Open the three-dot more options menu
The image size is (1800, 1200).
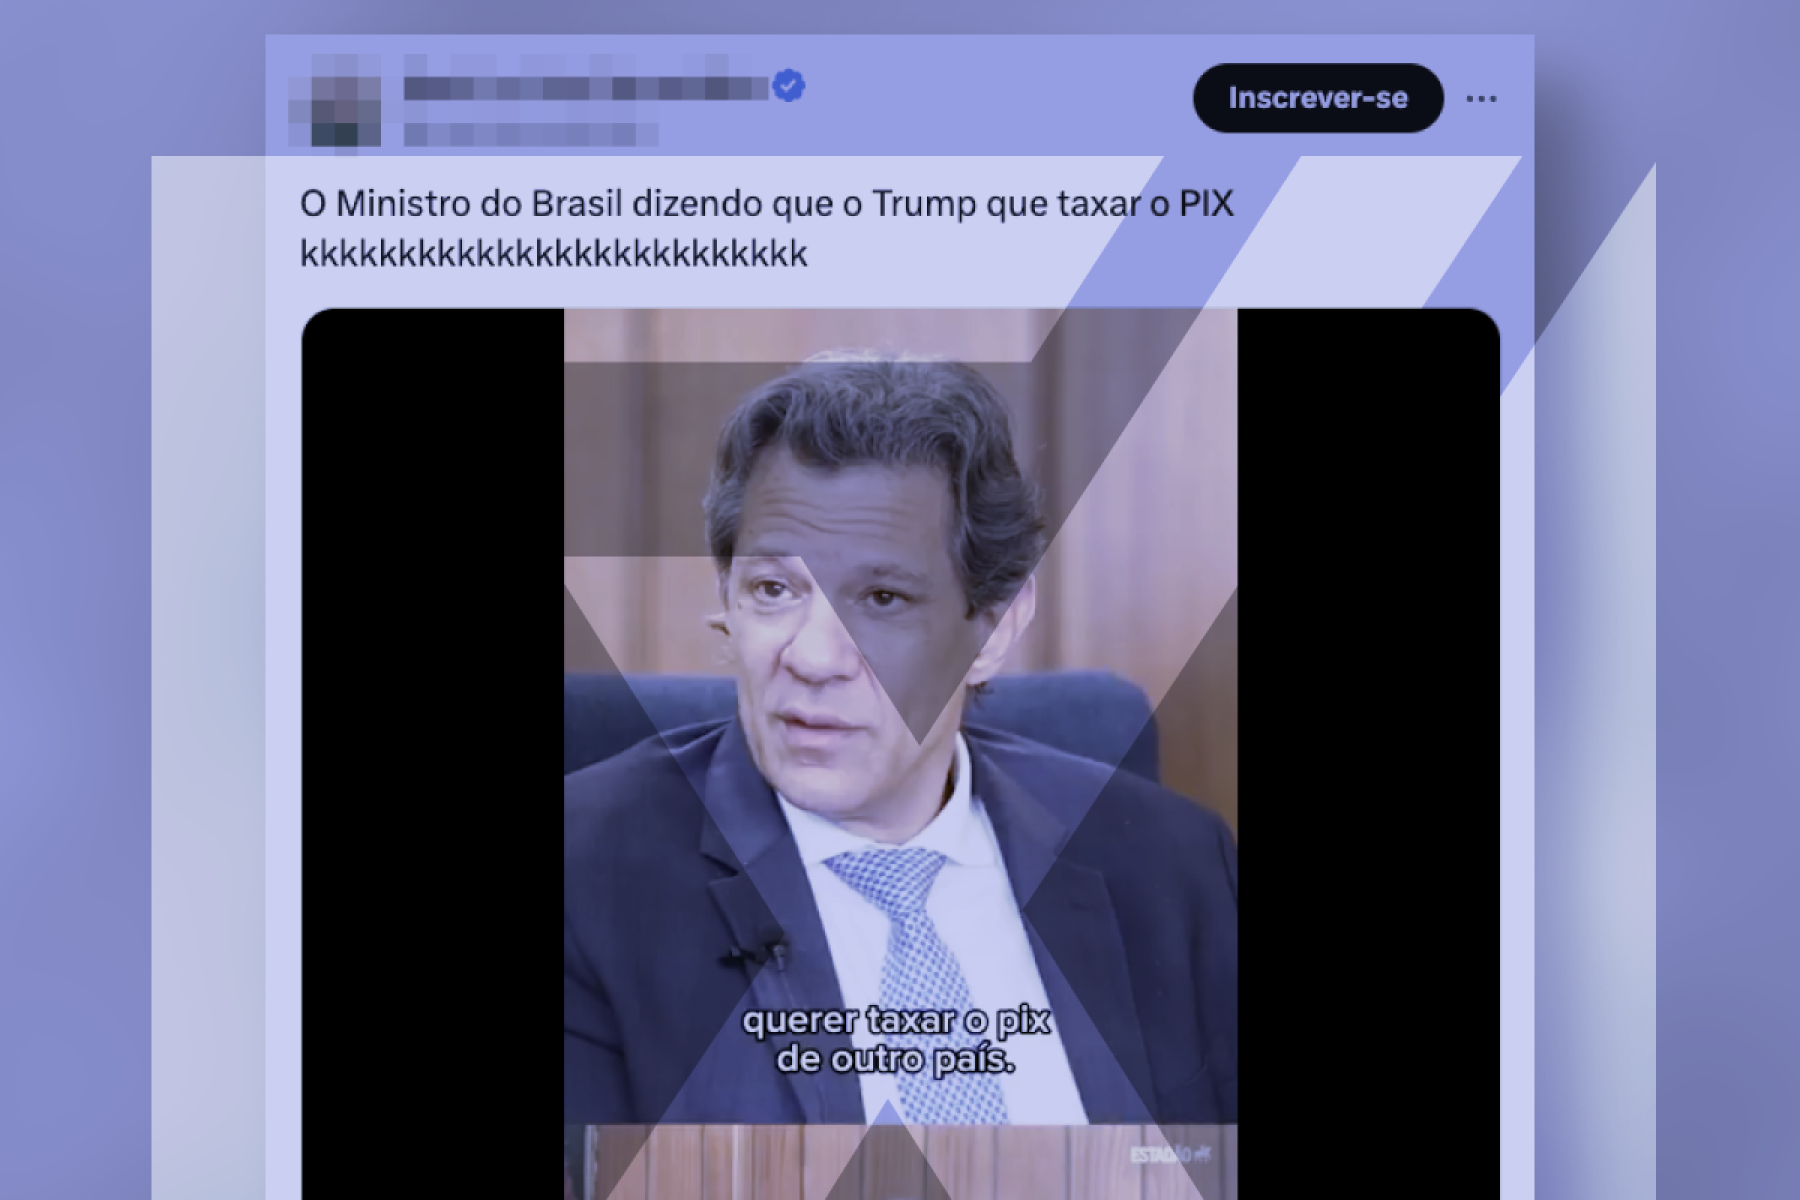[1481, 99]
